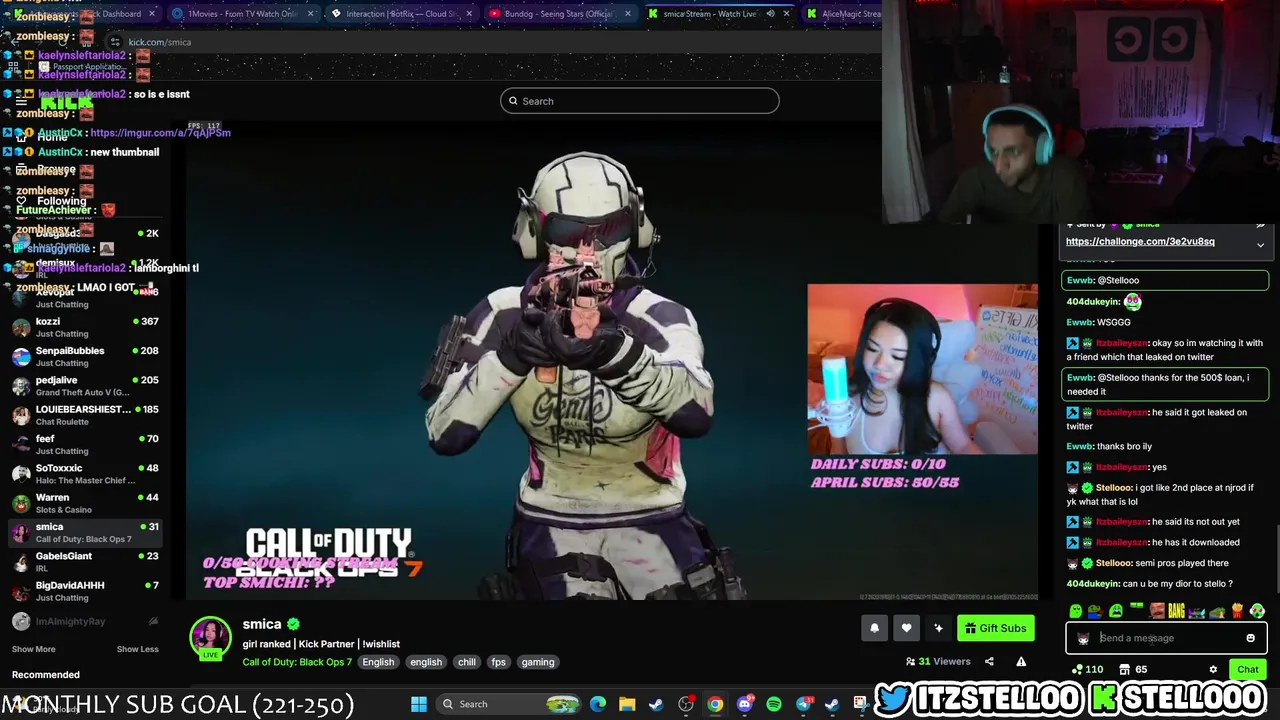
Task: Open the challenge.com/3e2vu8sq link
Action: pyautogui.click(x=1140, y=241)
